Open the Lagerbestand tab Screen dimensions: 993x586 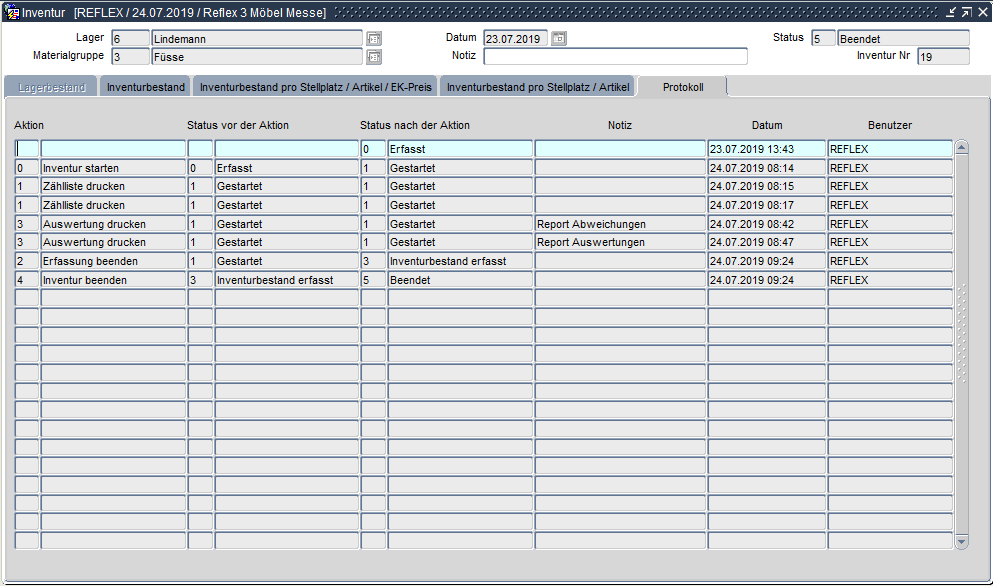51,88
